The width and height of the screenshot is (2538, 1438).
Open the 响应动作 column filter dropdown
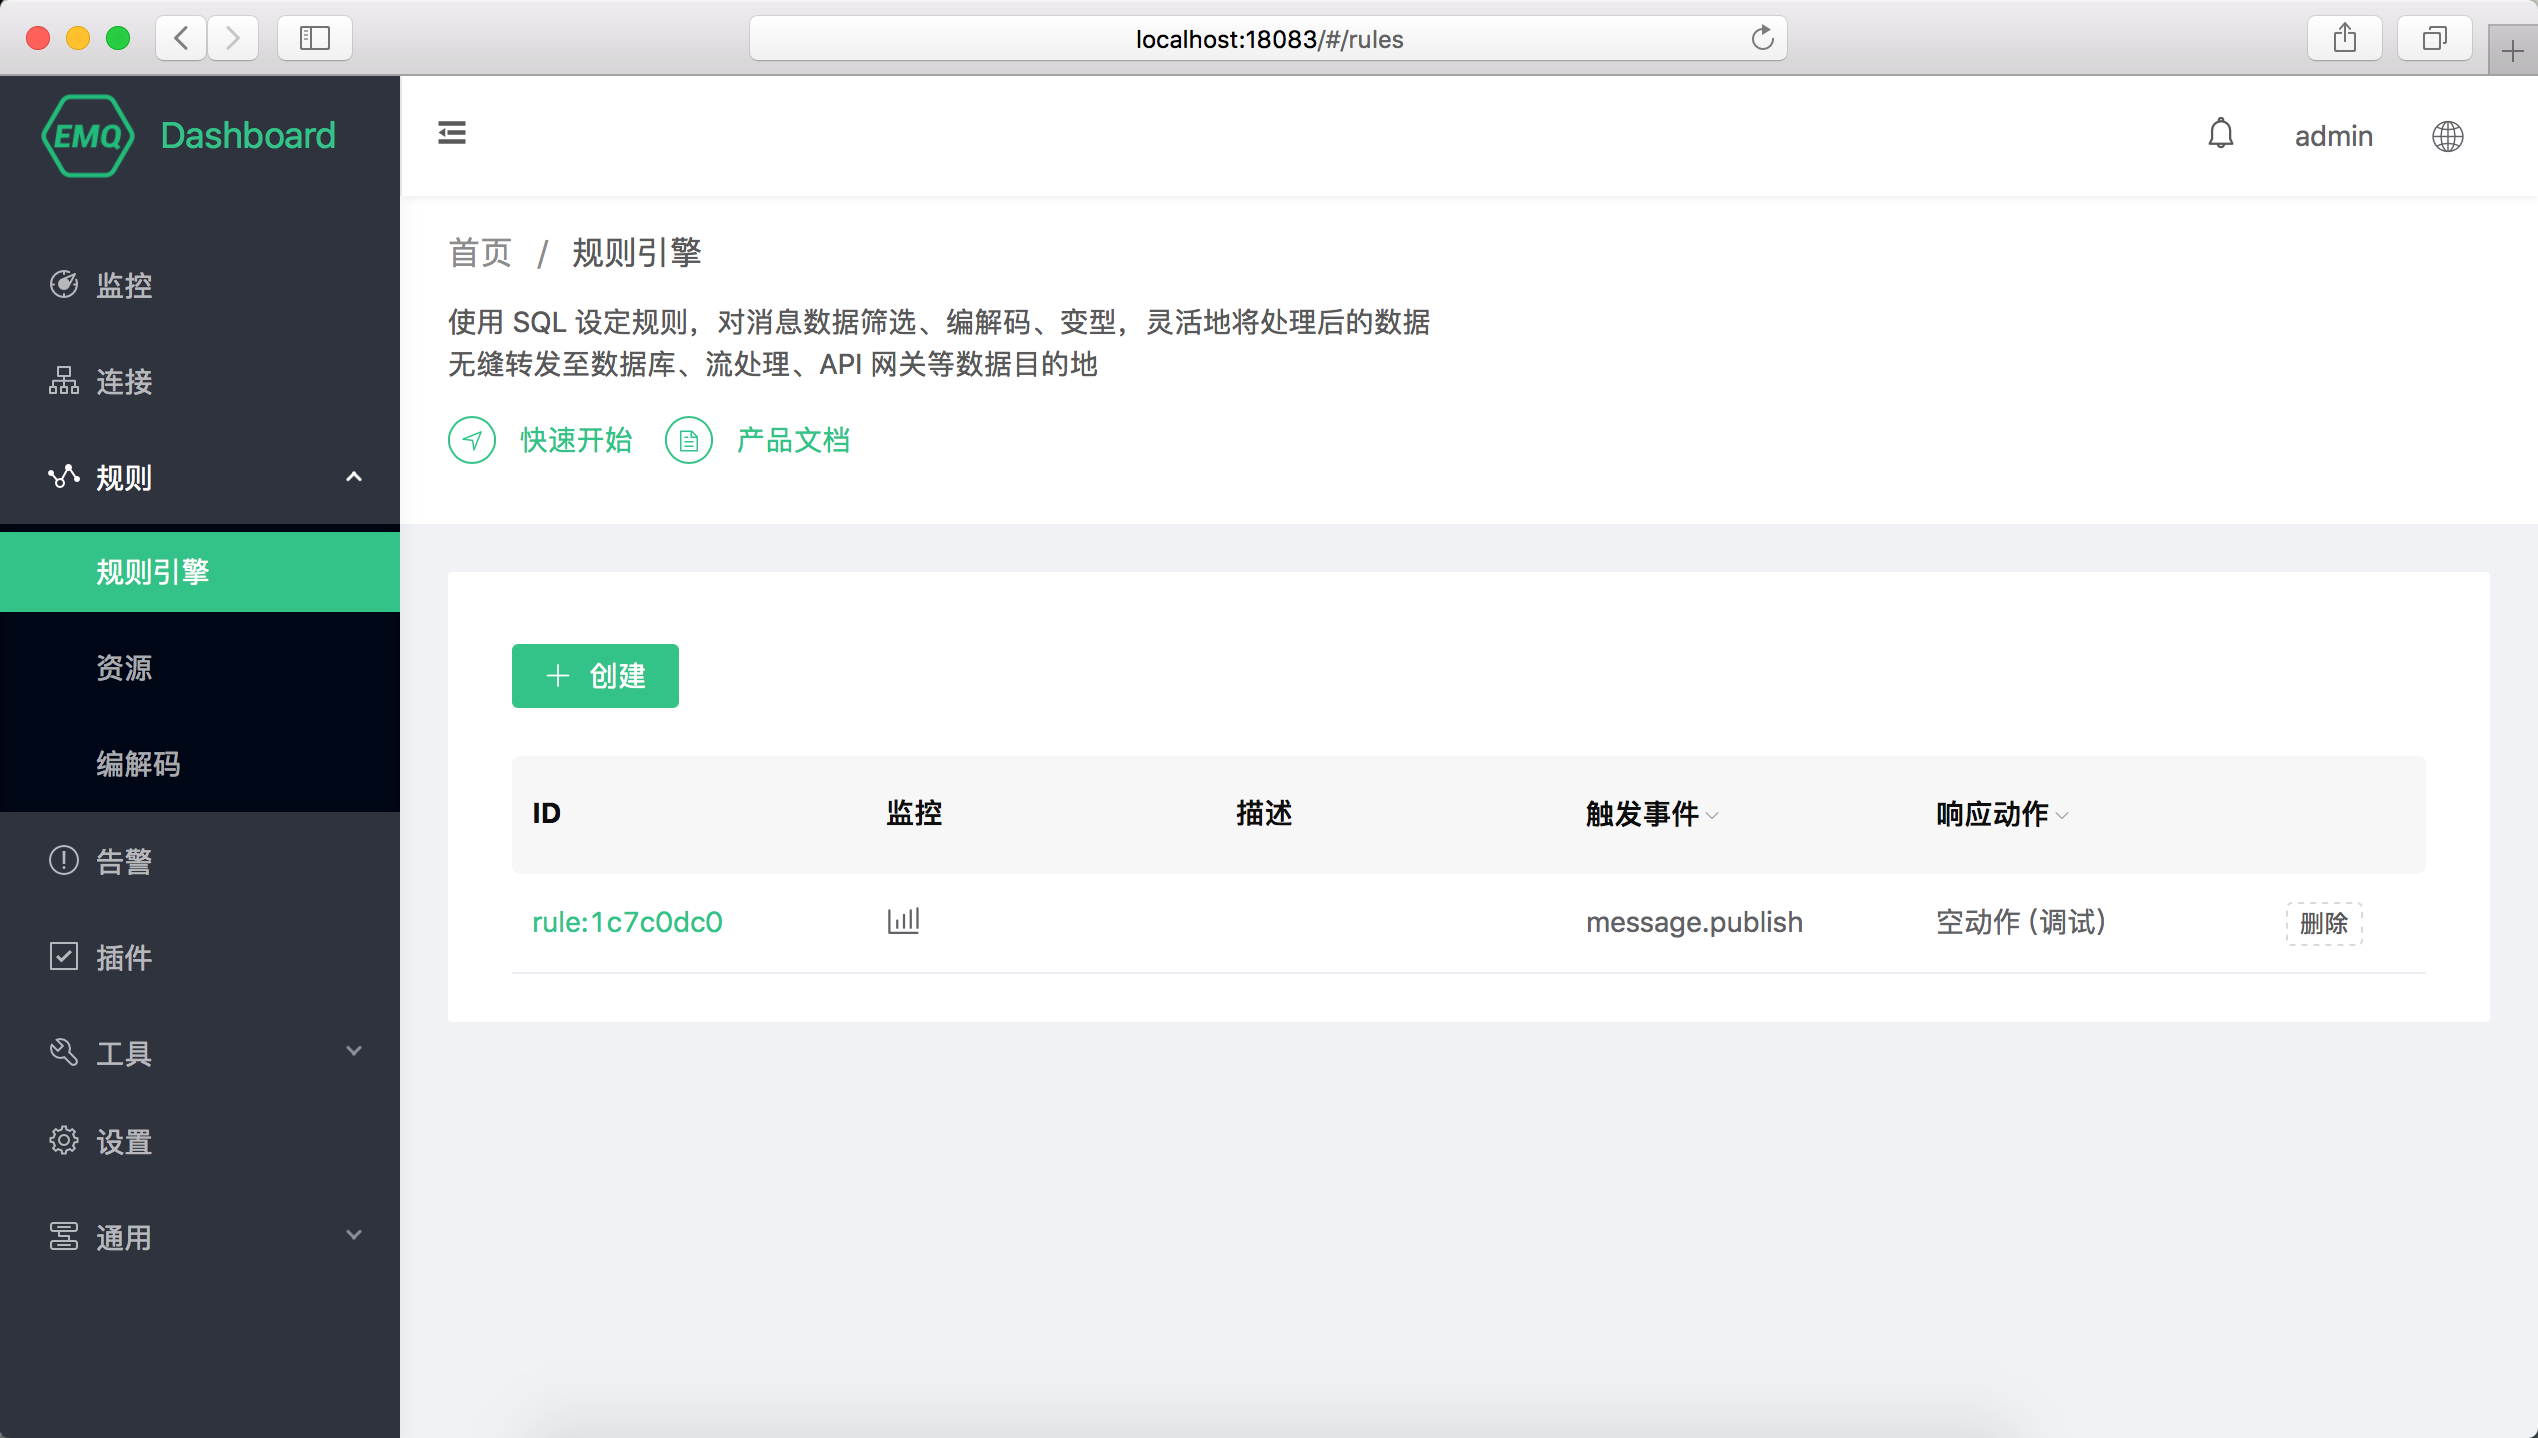[2062, 816]
